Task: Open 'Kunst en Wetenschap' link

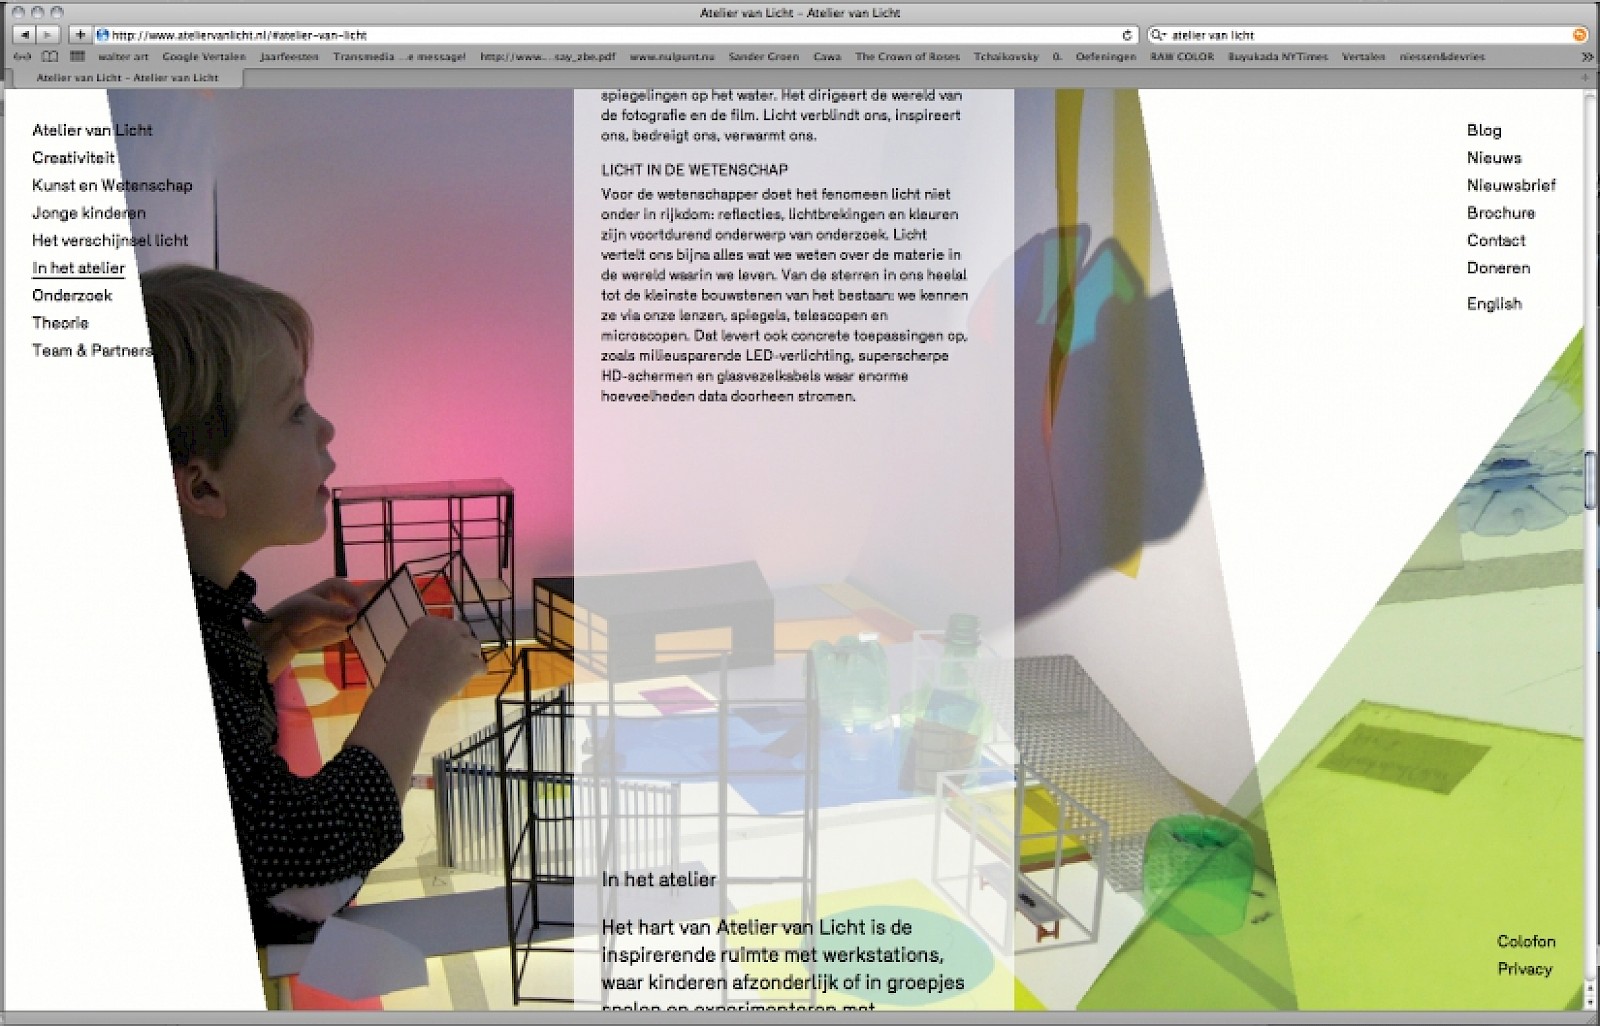Action: pos(112,185)
